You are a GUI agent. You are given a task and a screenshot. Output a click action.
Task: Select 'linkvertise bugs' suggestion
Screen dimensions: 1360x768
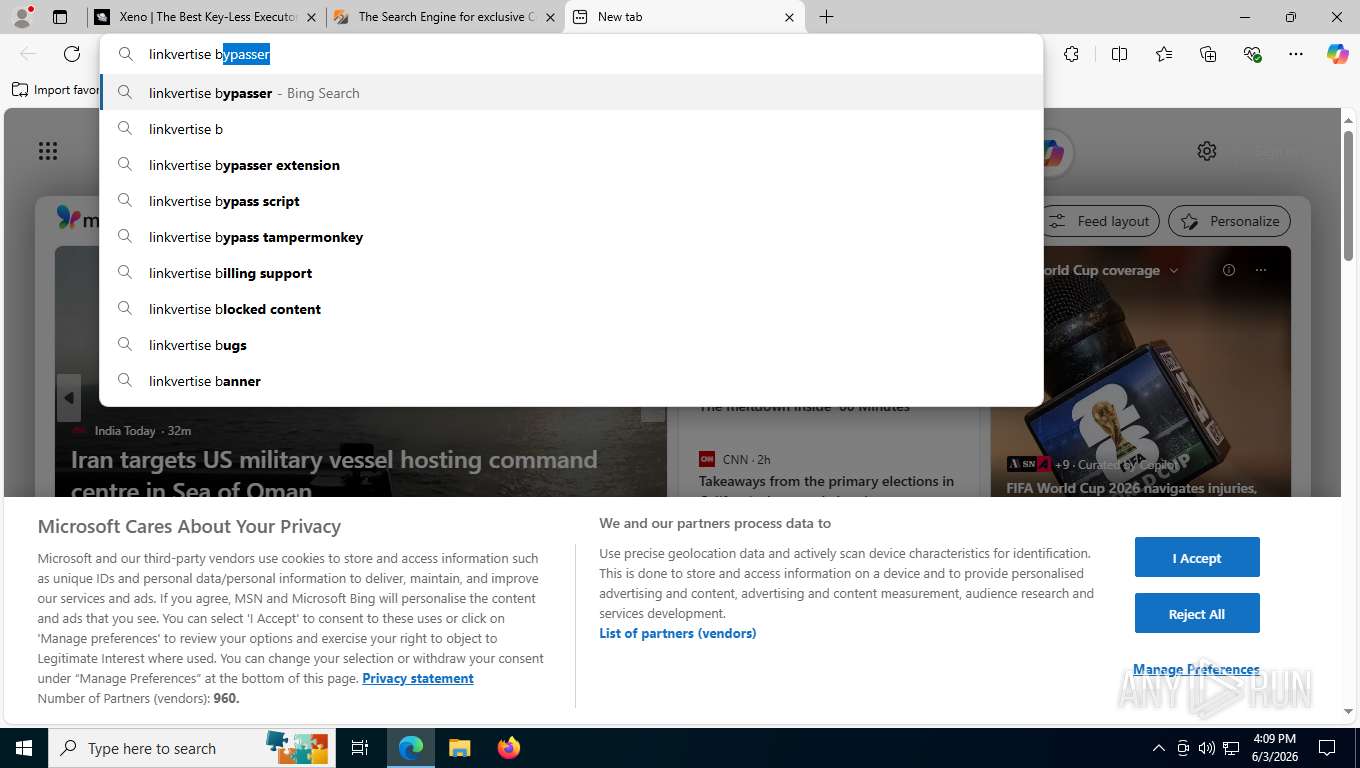click(x=571, y=345)
